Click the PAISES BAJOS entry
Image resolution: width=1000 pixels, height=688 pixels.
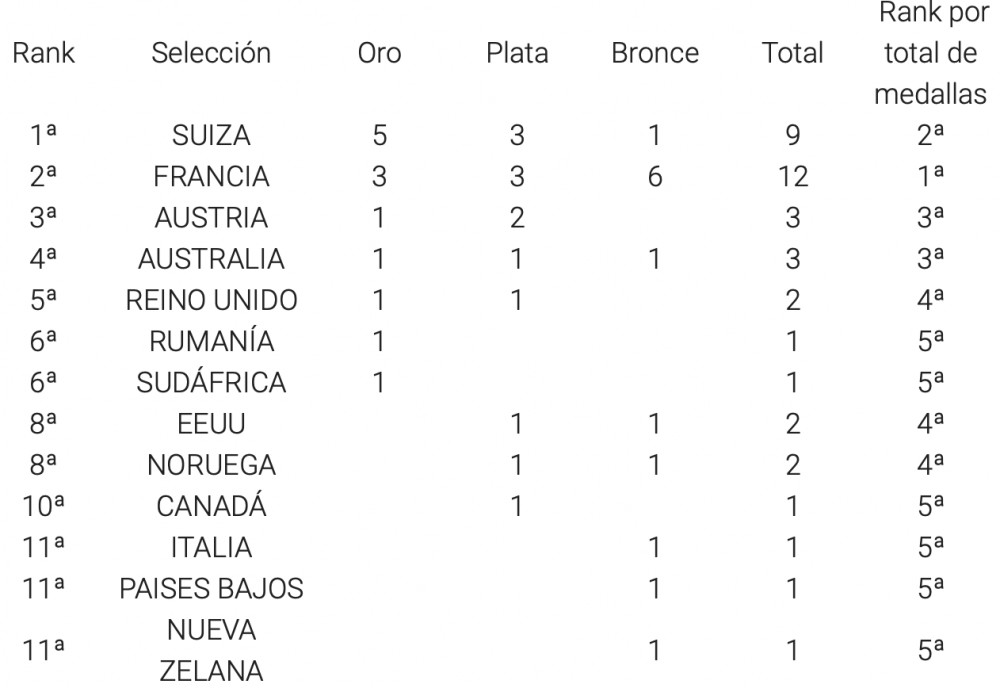(211, 589)
